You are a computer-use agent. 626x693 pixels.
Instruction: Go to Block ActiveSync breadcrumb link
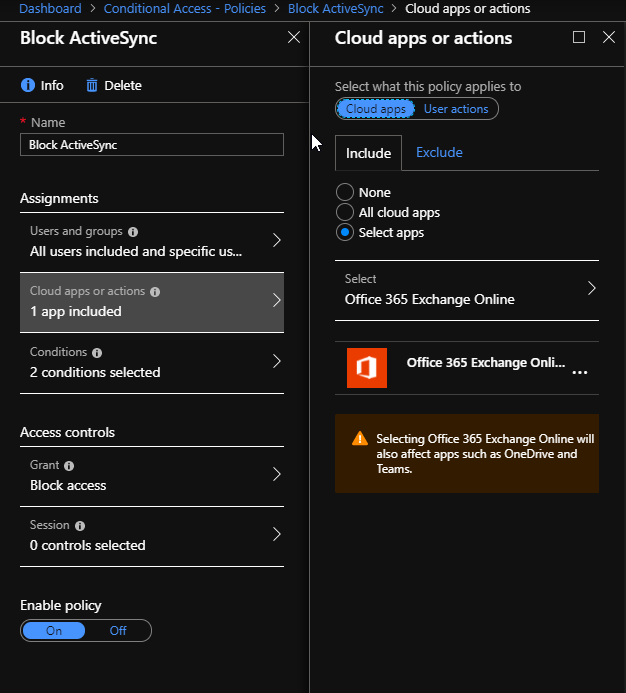tap(336, 8)
